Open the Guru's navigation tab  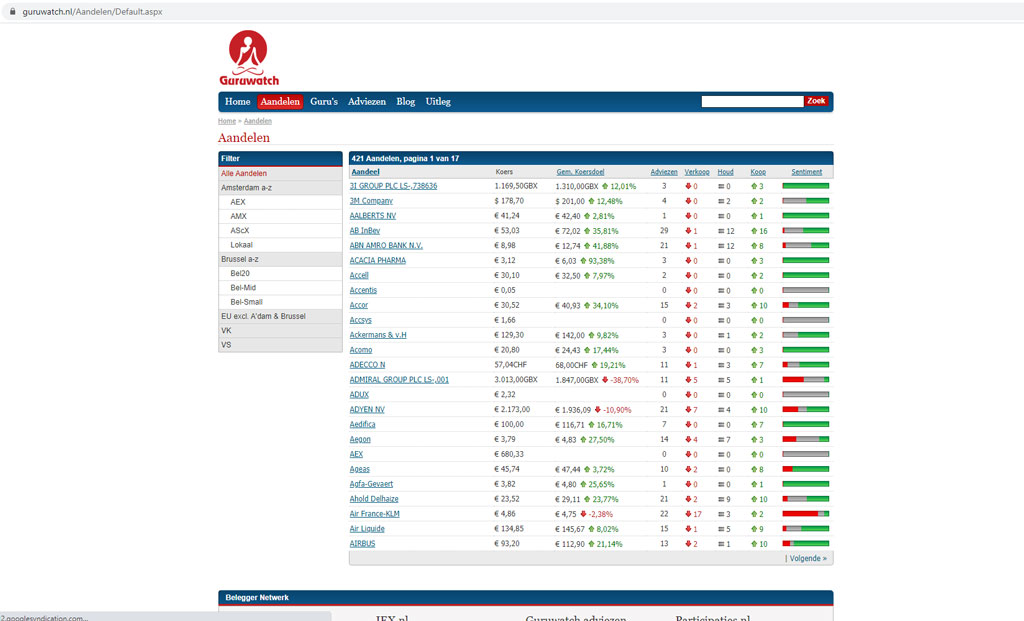[324, 102]
